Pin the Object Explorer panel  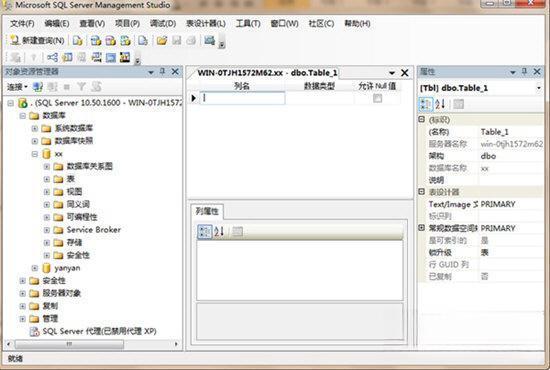[162, 72]
